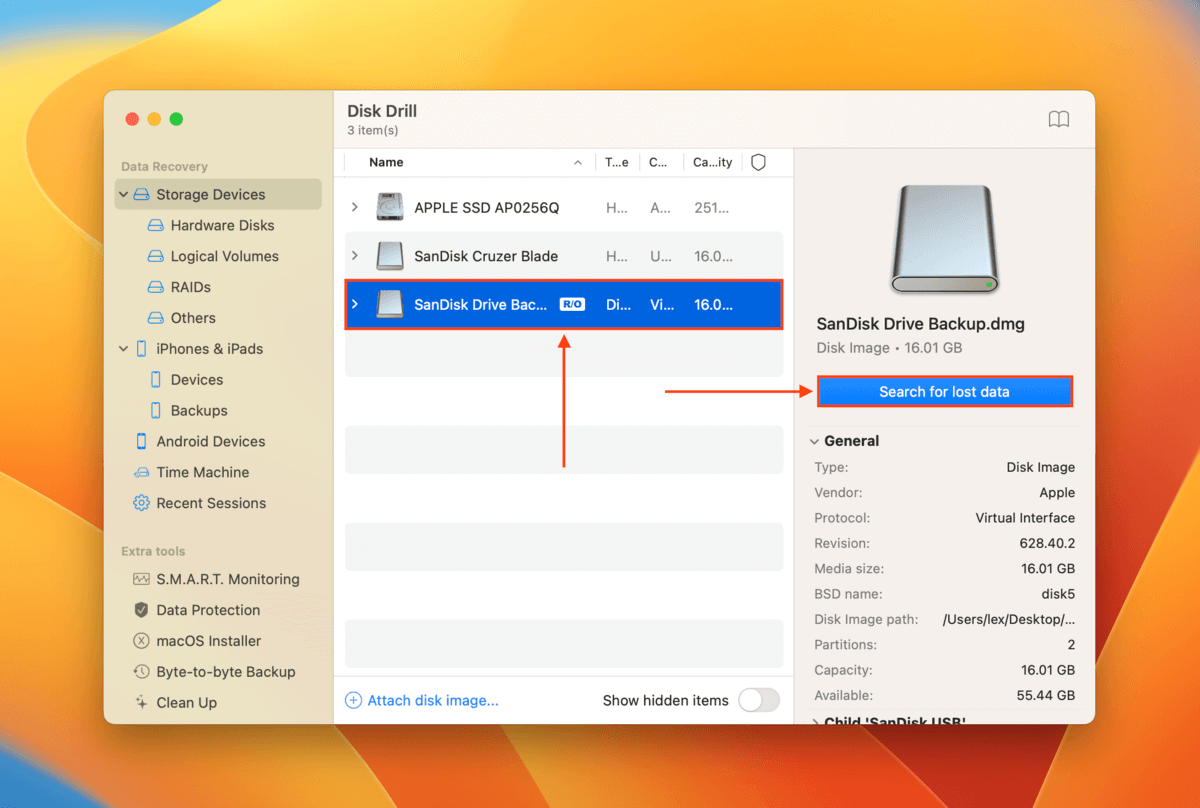Click the plus icon for attaching image
The image size is (1200, 808).
(353, 701)
